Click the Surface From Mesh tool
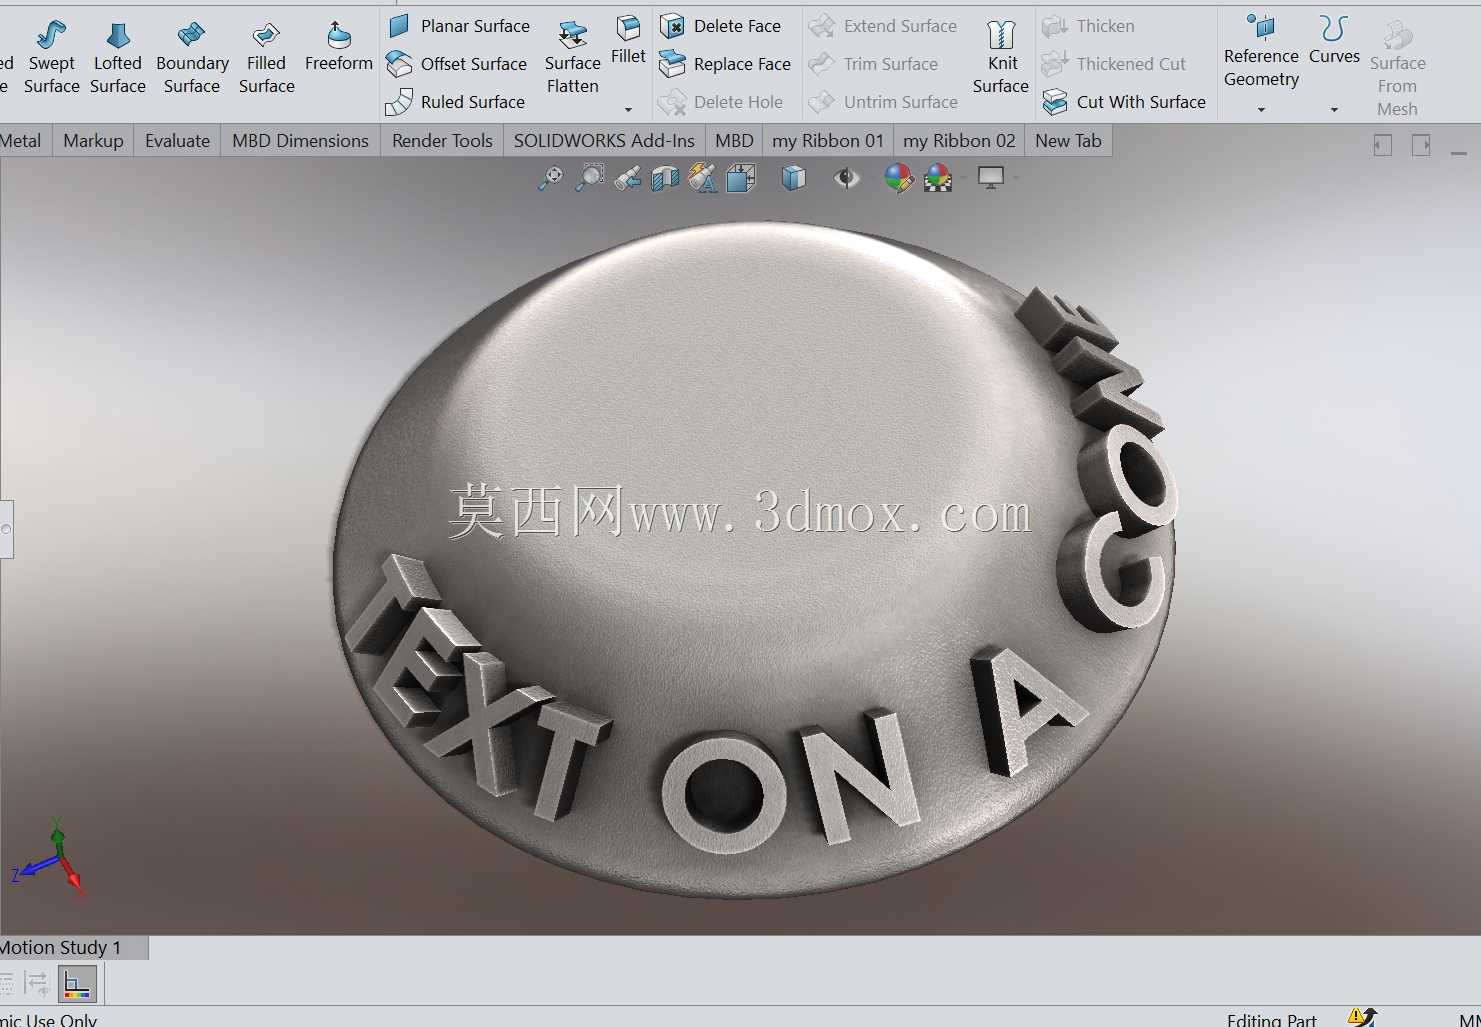1481x1027 pixels. point(1397,69)
